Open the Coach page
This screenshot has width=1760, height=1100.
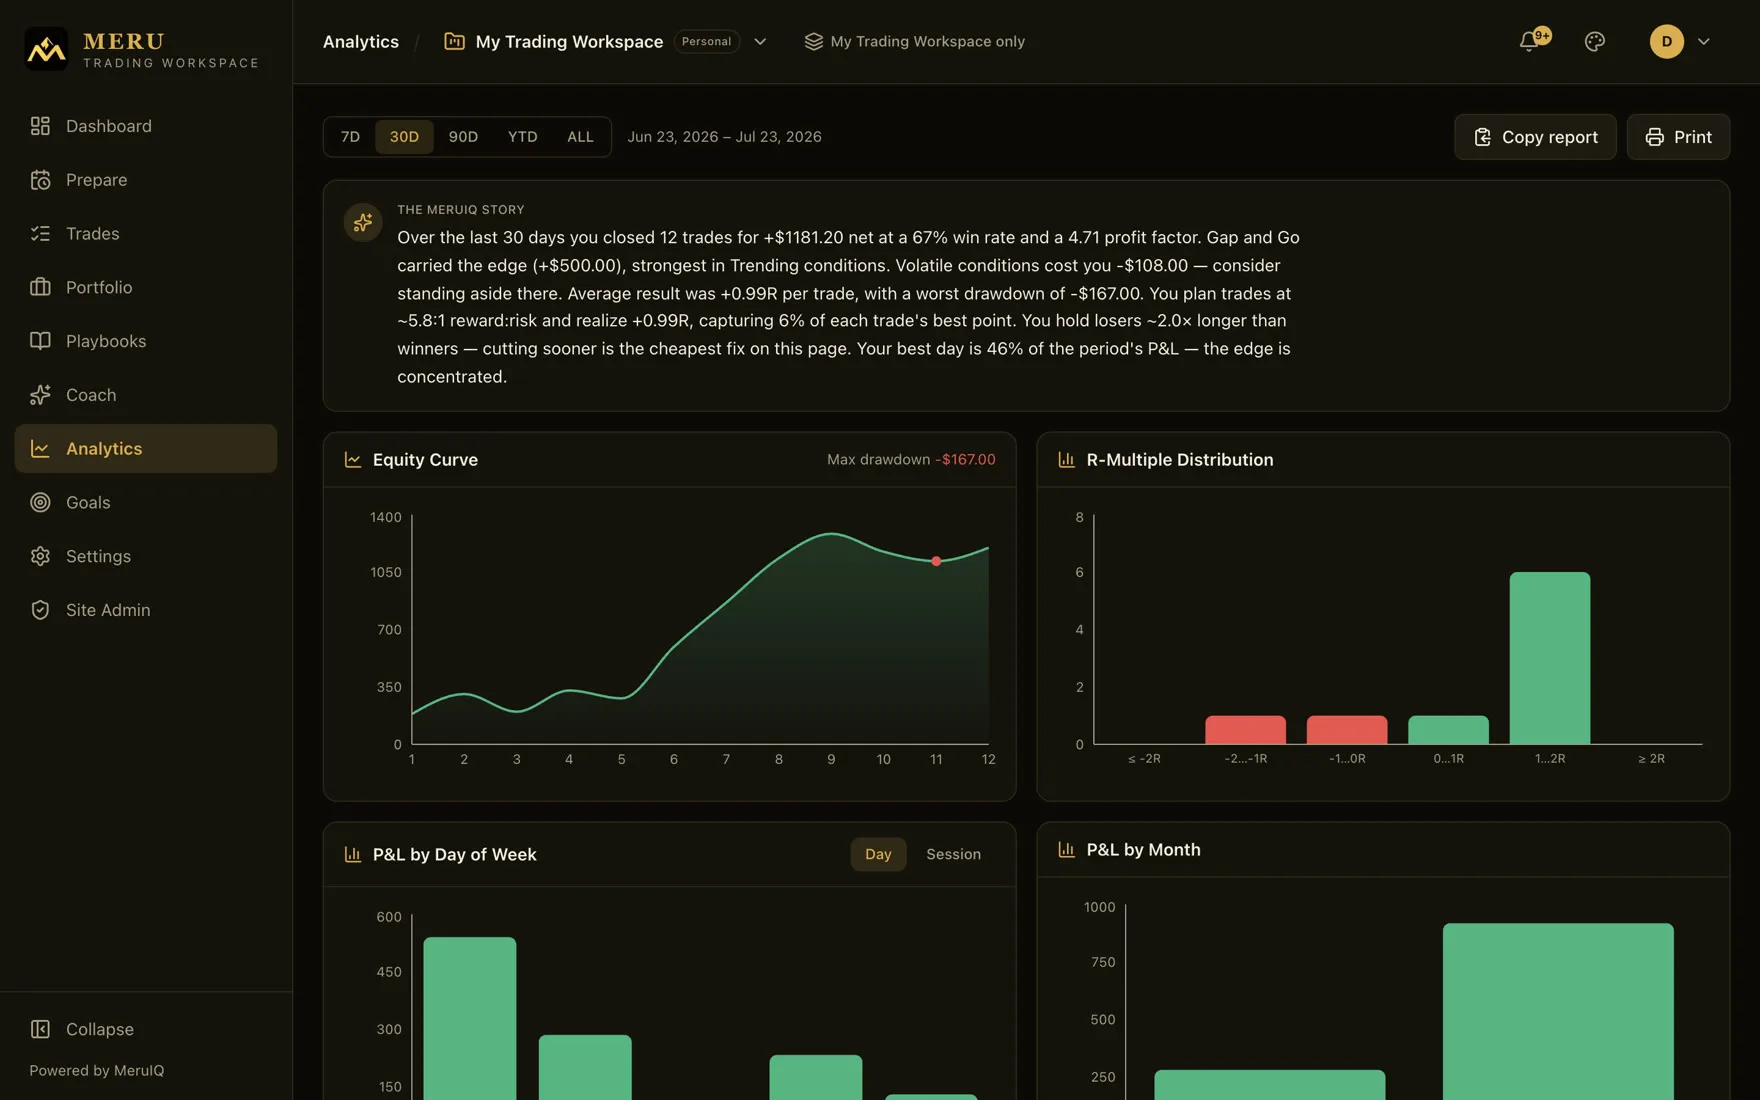[x=145, y=395]
